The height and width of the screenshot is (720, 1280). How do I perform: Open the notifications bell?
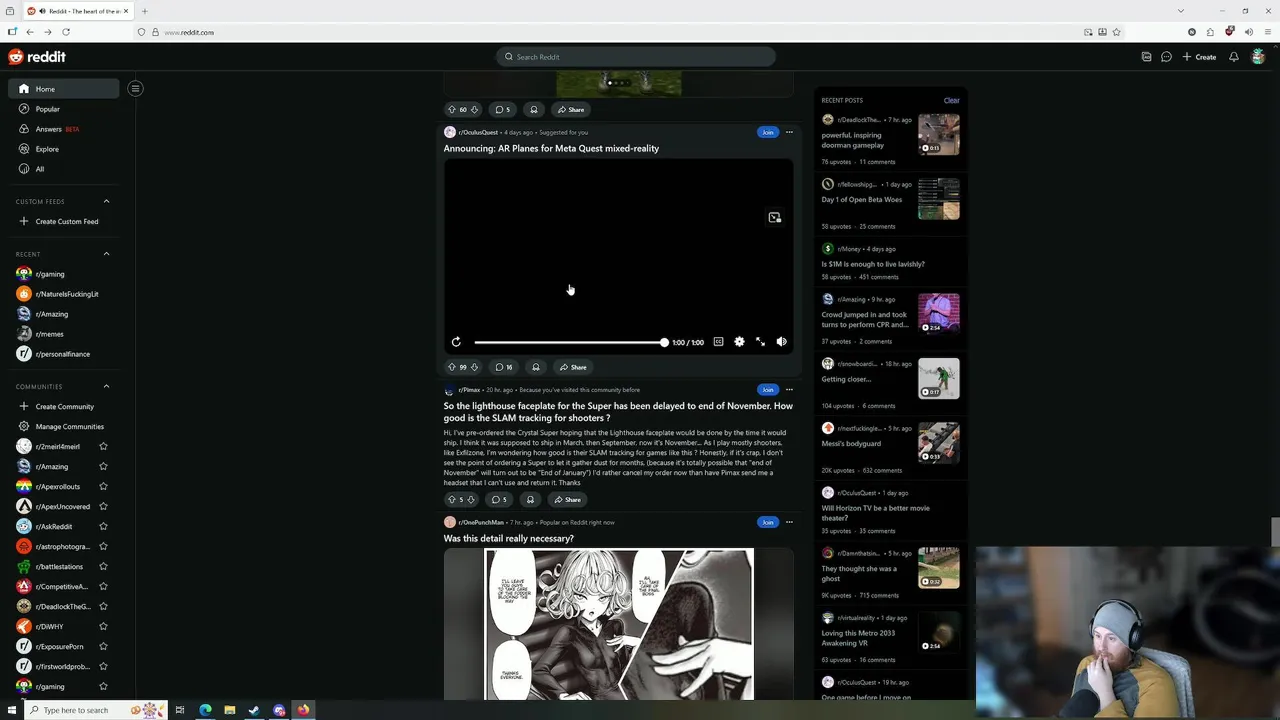pyautogui.click(x=1234, y=57)
